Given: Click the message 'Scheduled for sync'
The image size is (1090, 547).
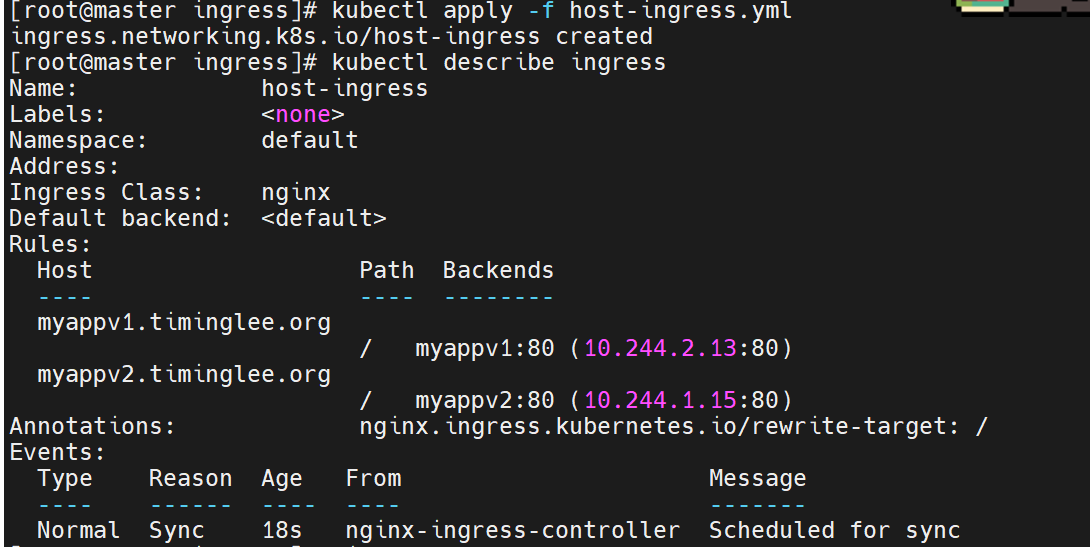Looking at the screenshot, I should 834,530.
